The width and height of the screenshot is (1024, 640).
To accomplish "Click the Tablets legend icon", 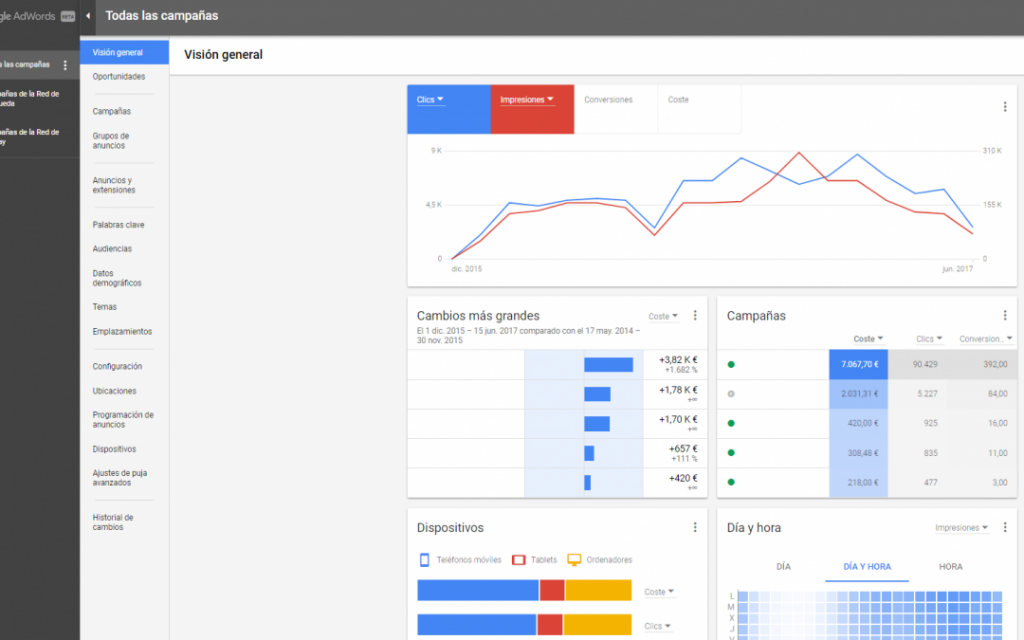I will pyautogui.click(x=519, y=559).
